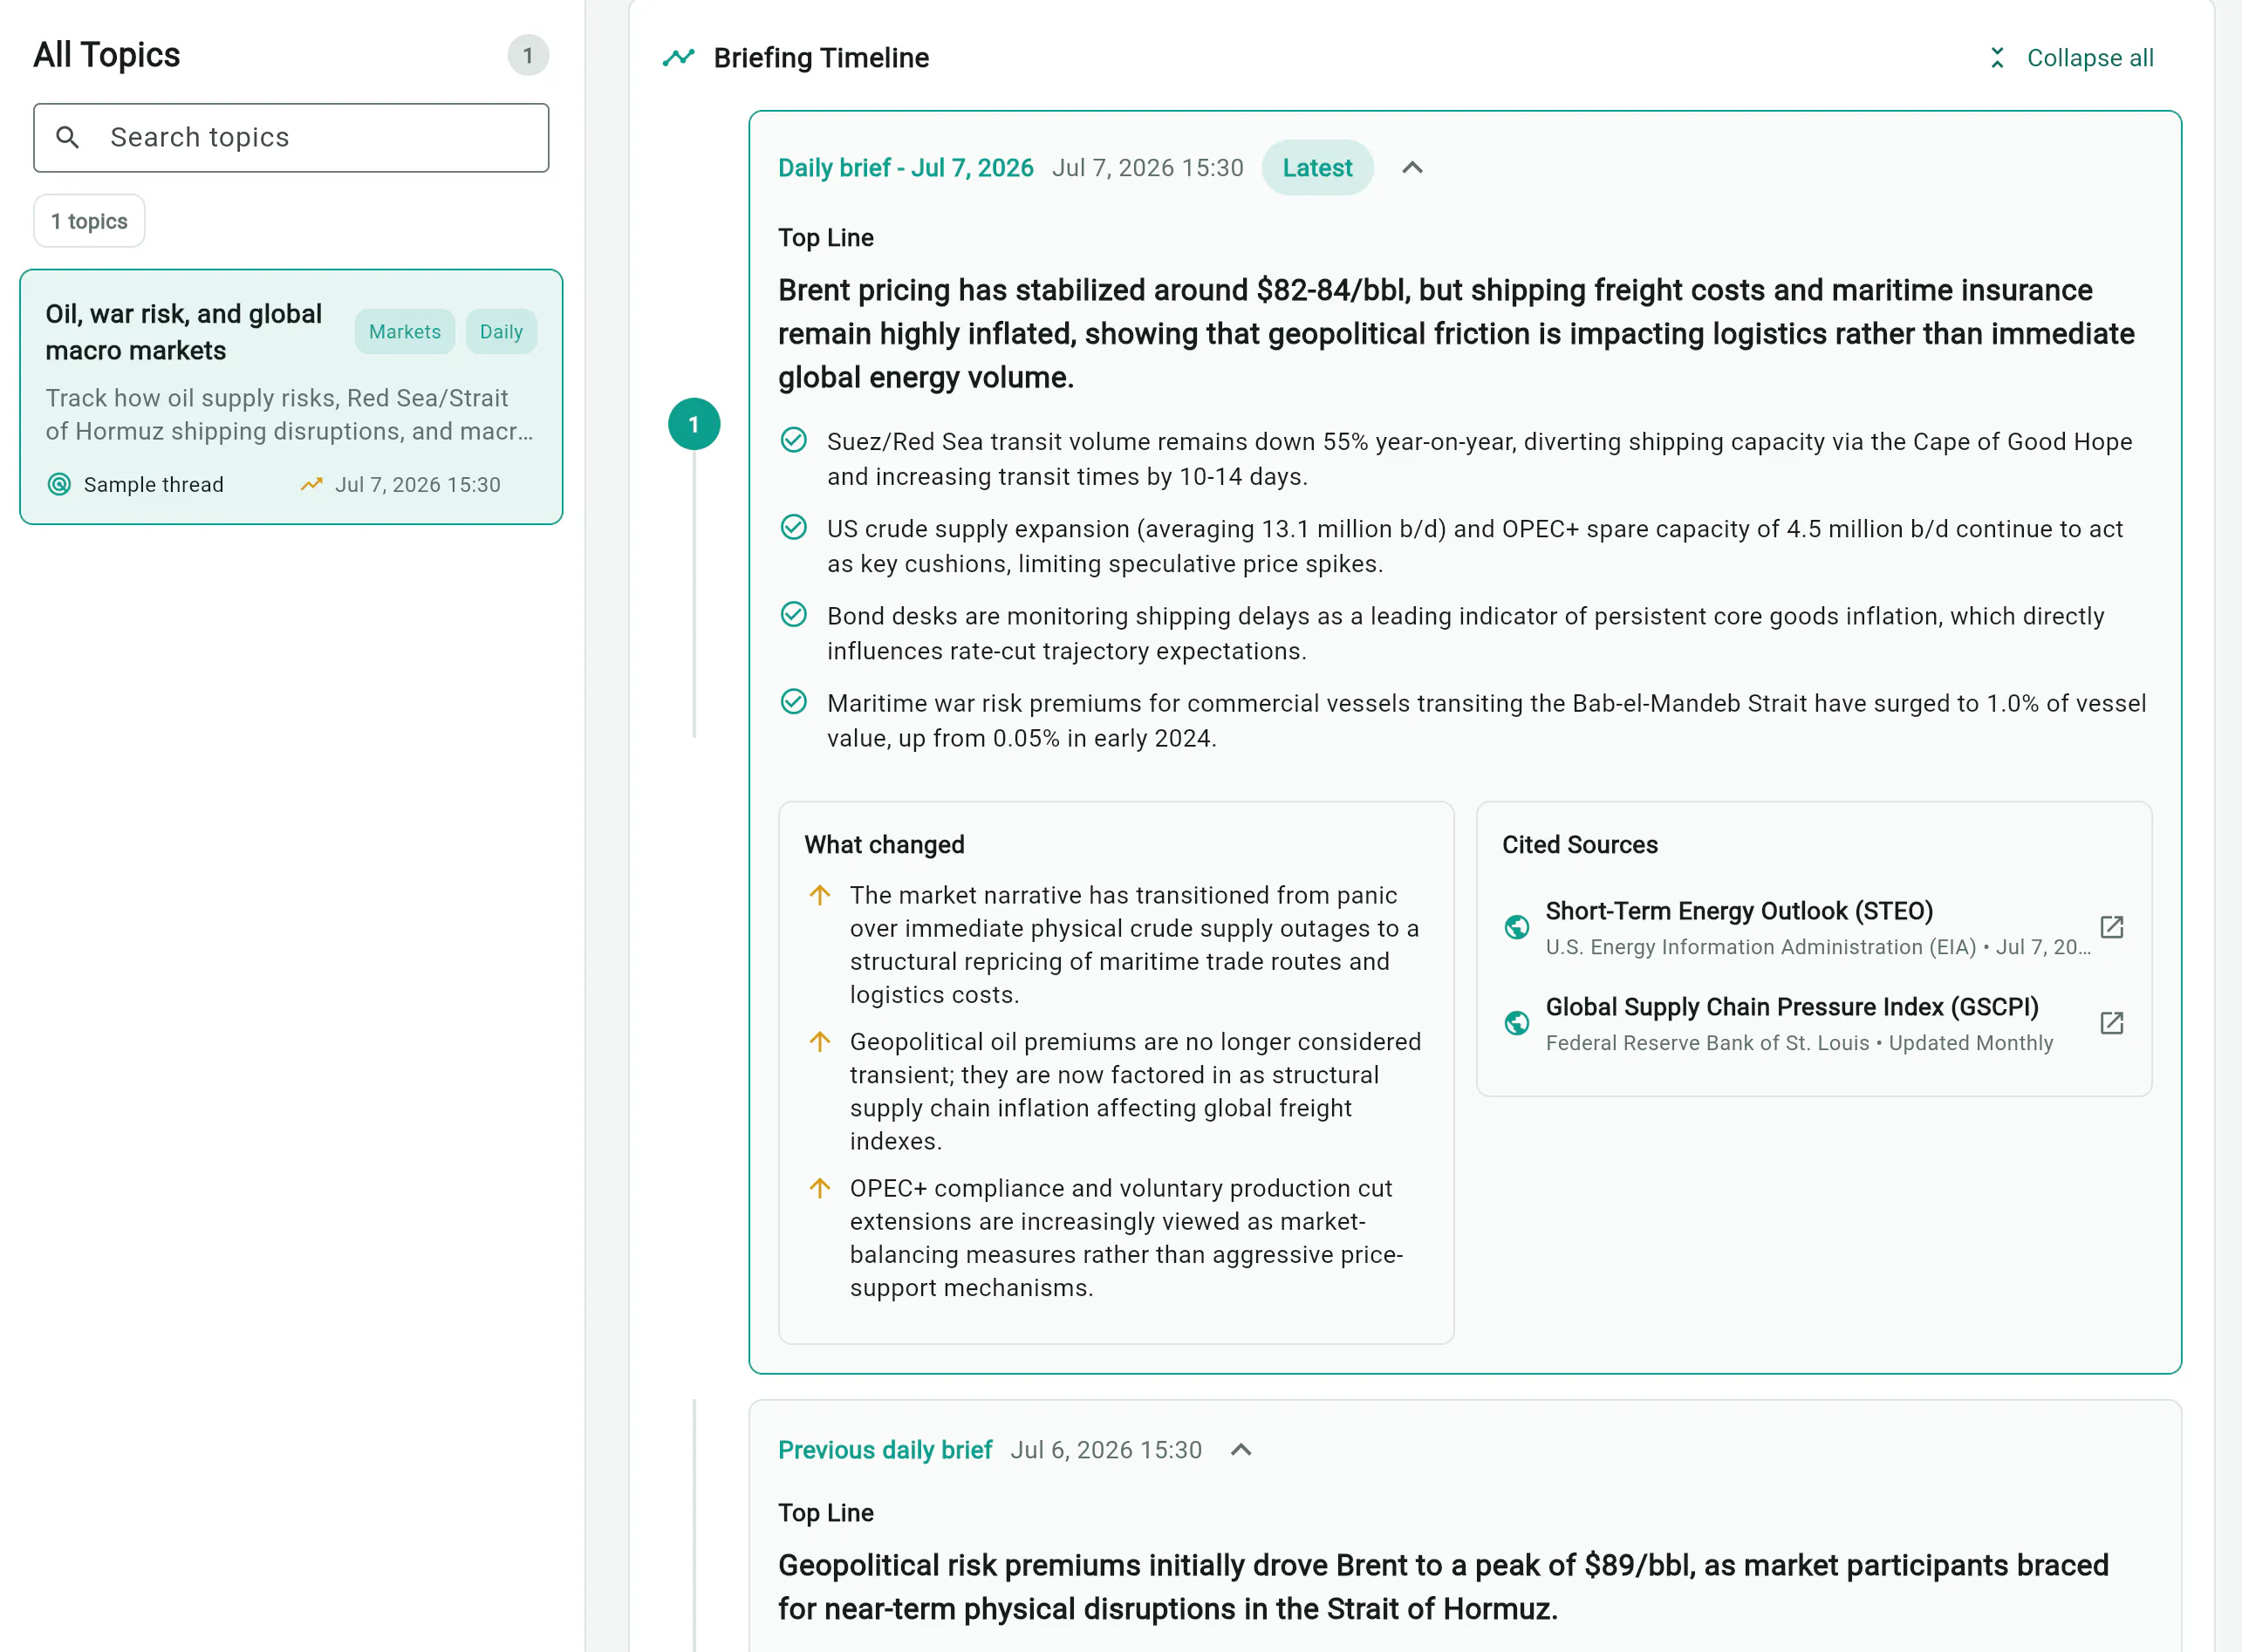Click the All Topics count badge
Image resolution: width=2242 pixels, height=1652 pixels.
tap(528, 55)
